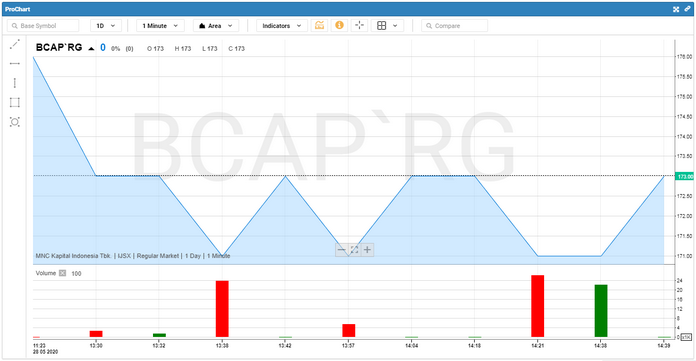This screenshot has height=361, width=696.
Task: Select the vertical line drawing tool
Action: coord(15,83)
